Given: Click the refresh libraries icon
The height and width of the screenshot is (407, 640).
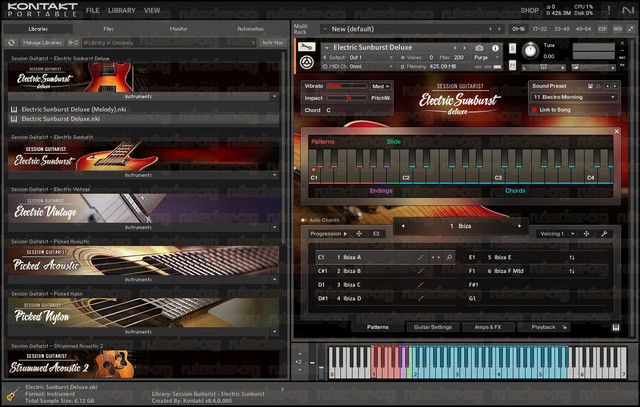Looking at the screenshot, I should click(11, 42).
